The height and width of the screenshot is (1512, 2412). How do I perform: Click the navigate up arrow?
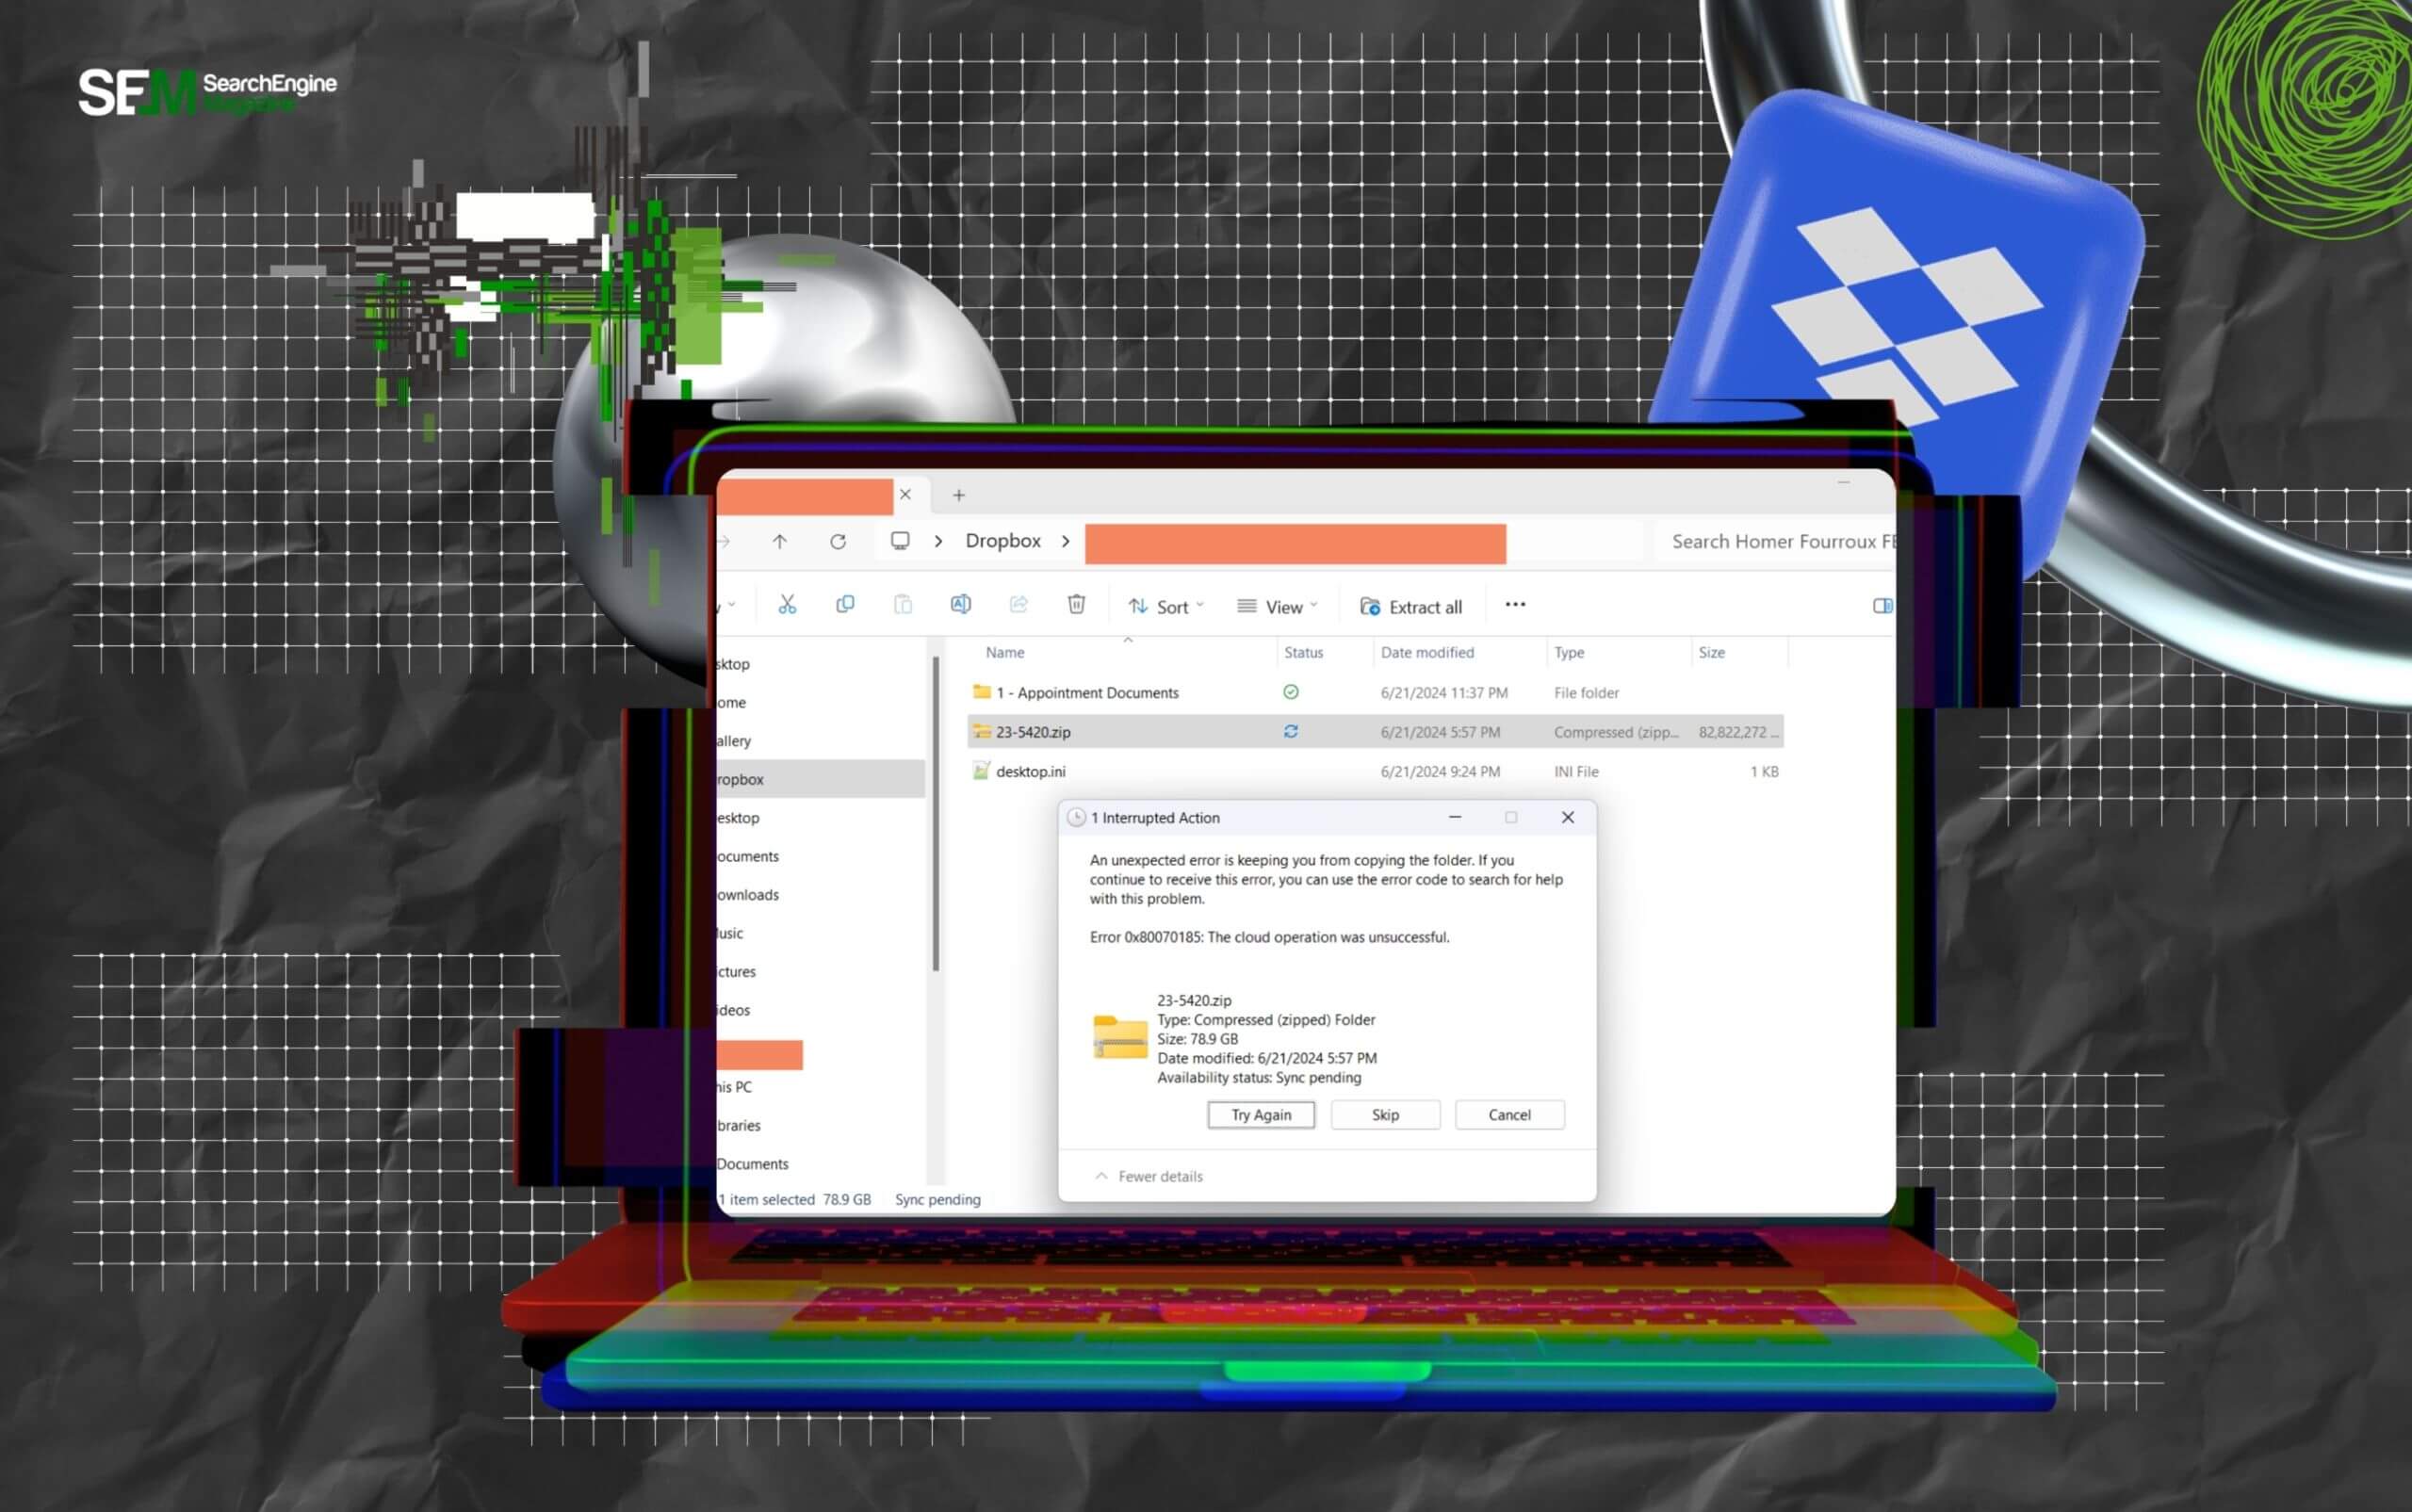(782, 541)
